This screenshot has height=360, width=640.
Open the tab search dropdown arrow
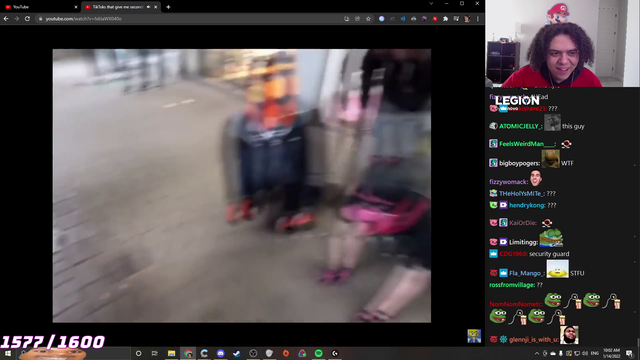431,4
